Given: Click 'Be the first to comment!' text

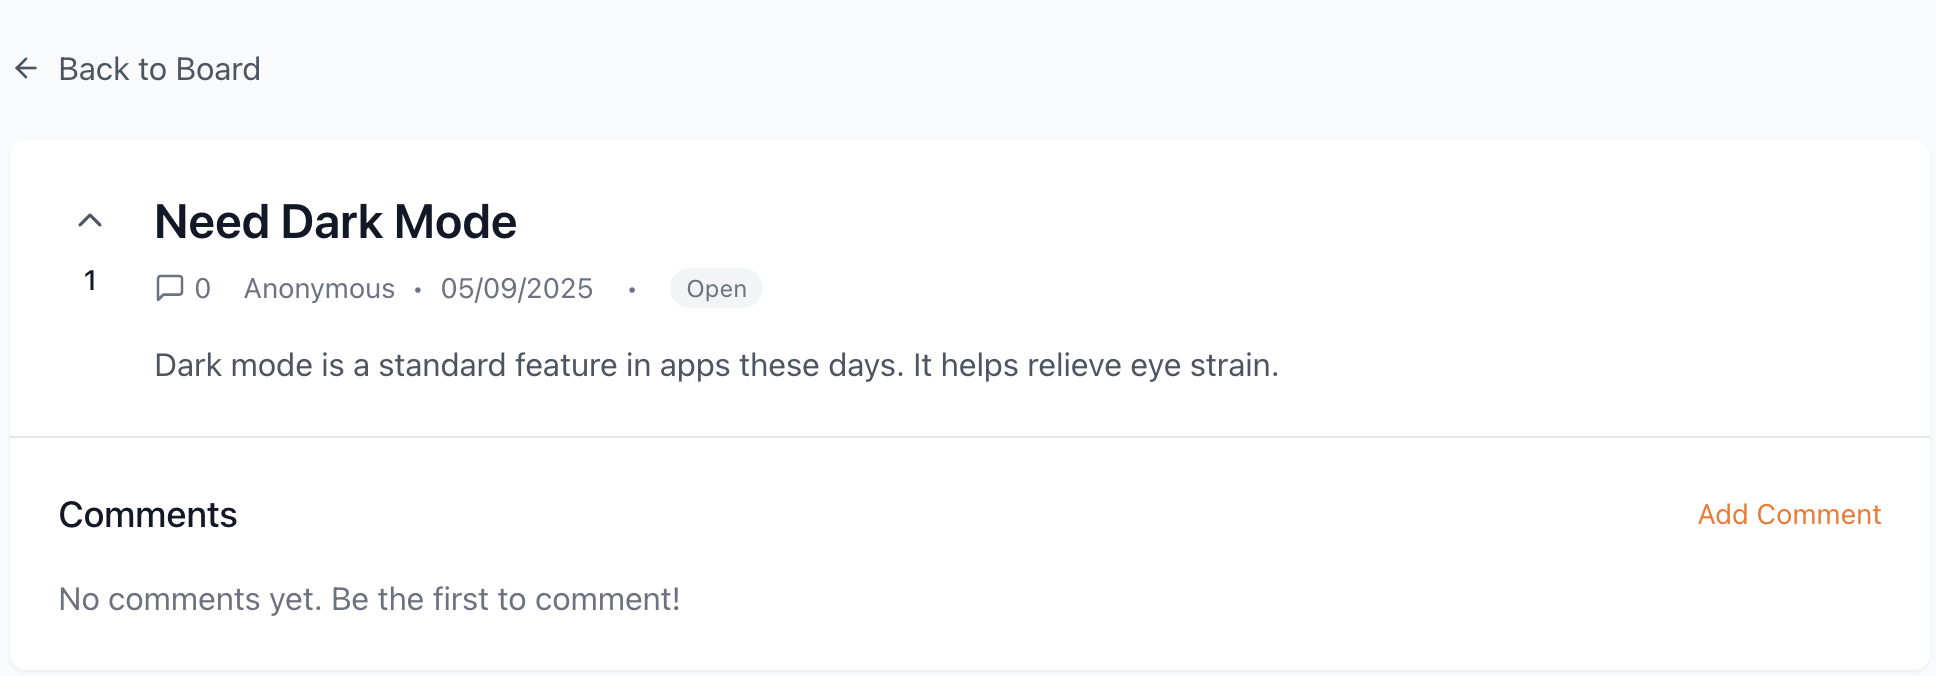Looking at the screenshot, I should click(505, 599).
